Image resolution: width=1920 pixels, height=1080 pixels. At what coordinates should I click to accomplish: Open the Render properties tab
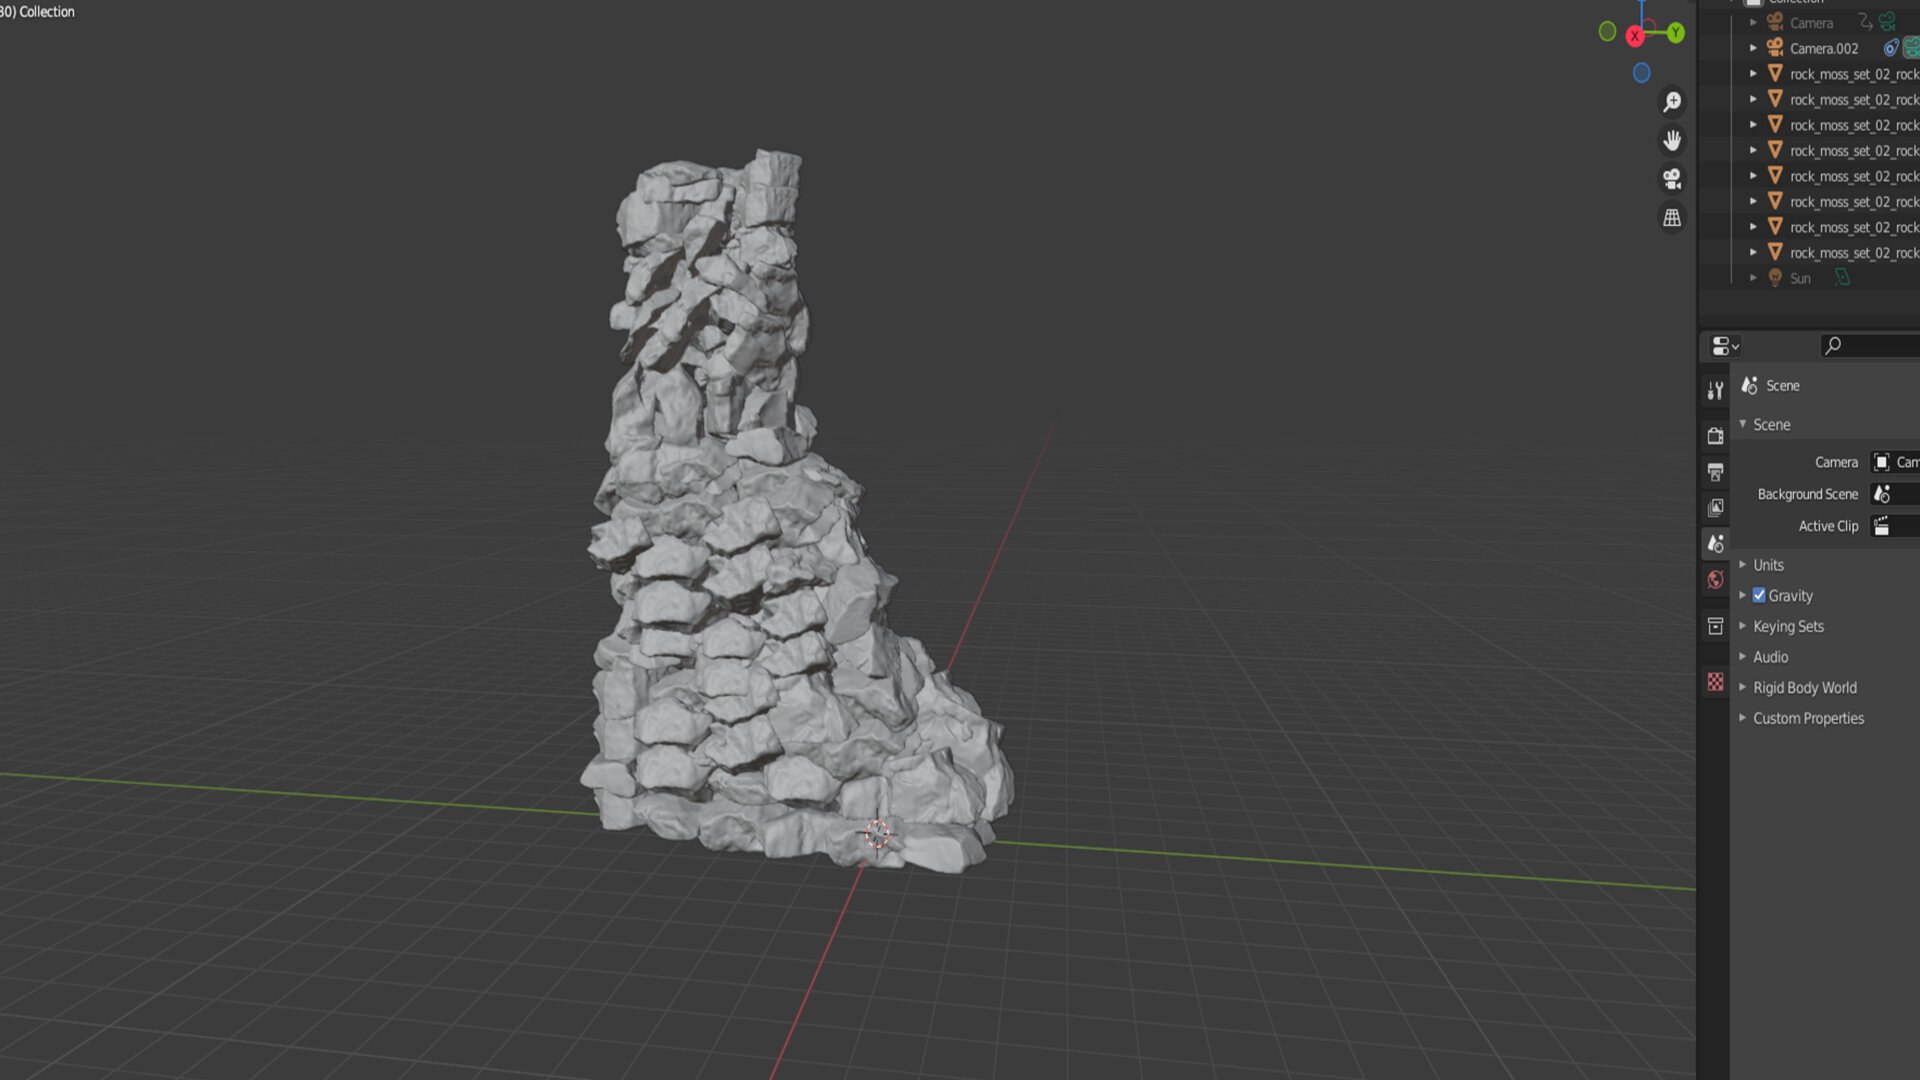pyautogui.click(x=1716, y=436)
